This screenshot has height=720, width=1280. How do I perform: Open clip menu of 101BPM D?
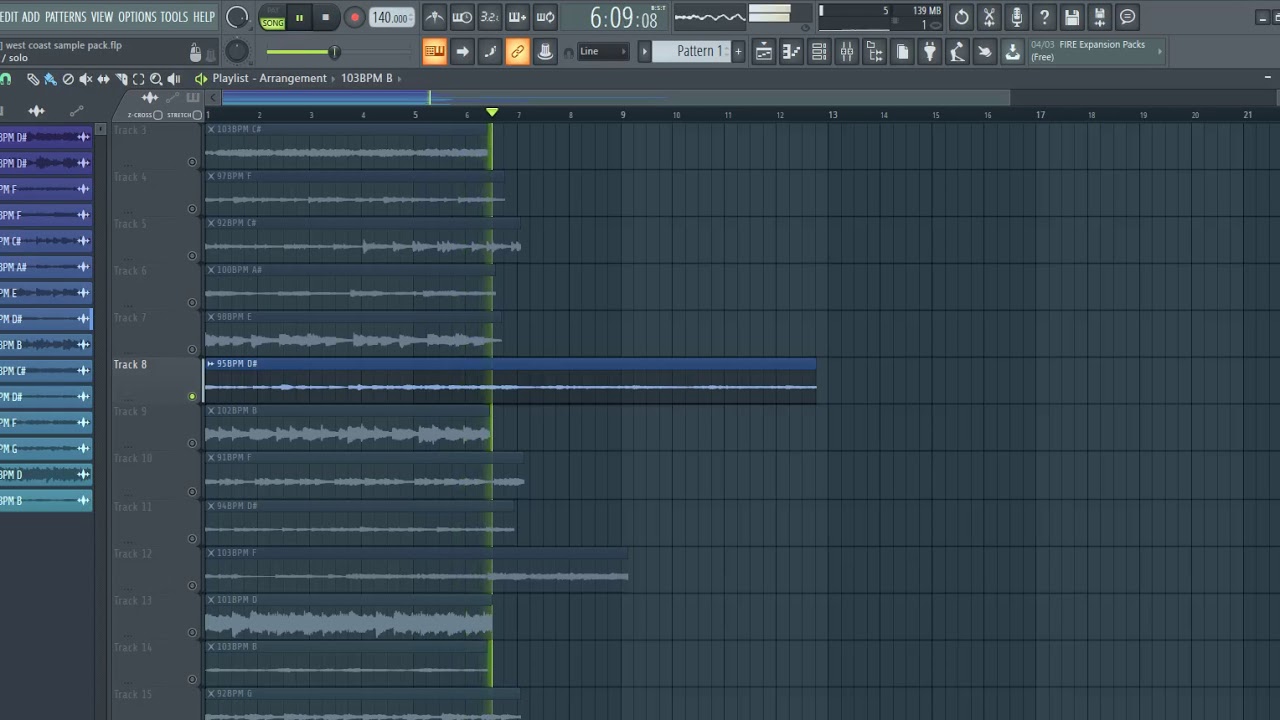(x=211, y=600)
